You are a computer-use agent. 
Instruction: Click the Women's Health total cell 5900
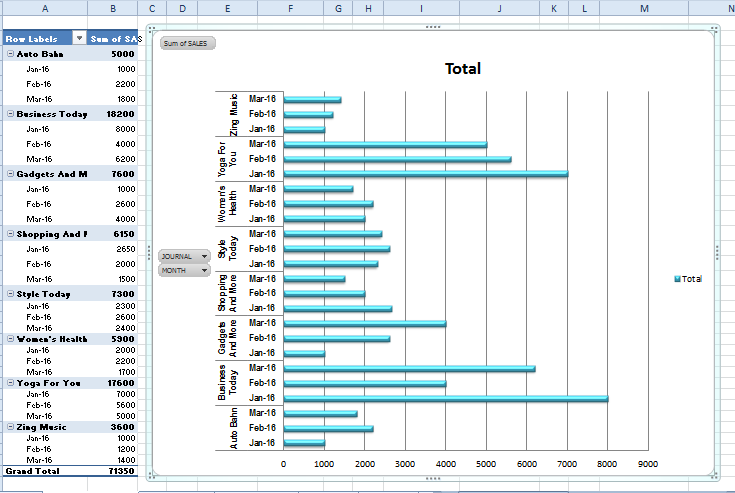coord(112,338)
